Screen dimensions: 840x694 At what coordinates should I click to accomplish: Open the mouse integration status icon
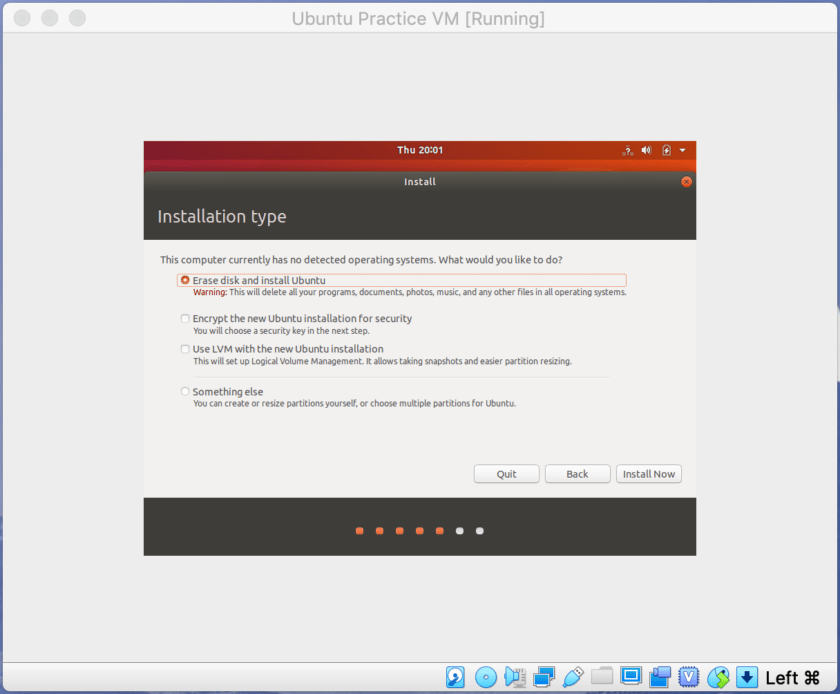click(x=718, y=677)
